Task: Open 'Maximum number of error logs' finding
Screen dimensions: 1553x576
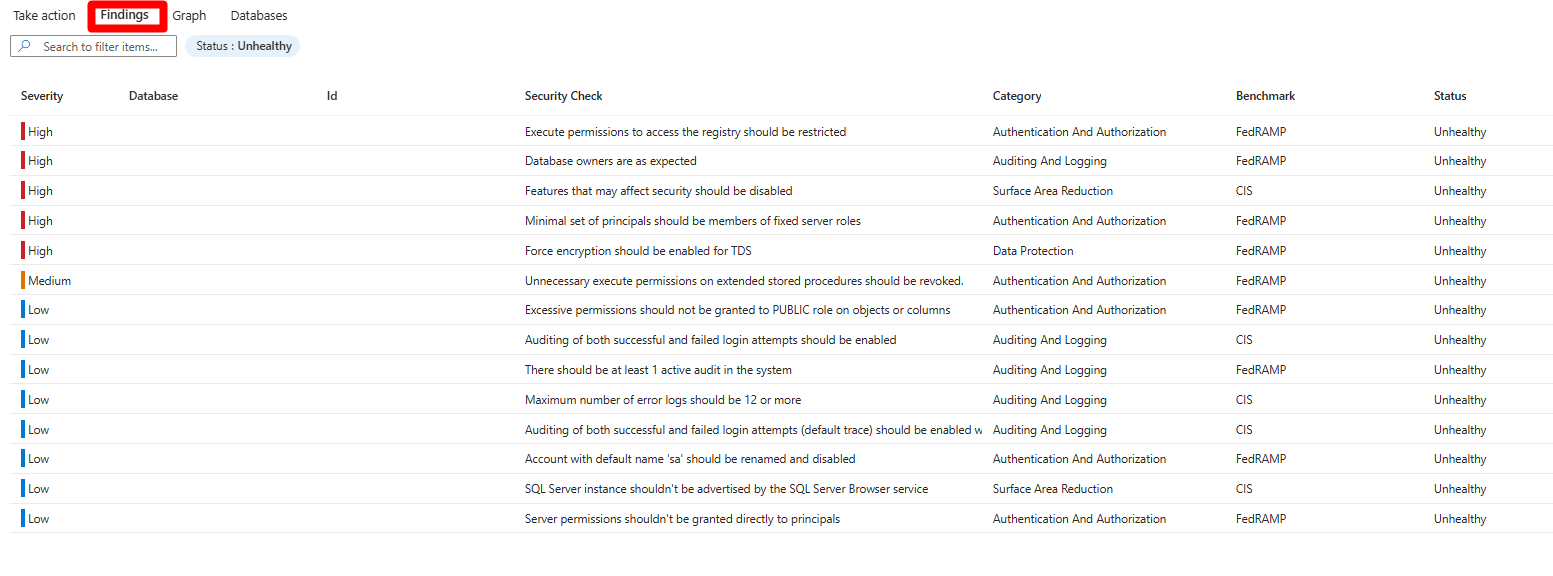Action: (663, 400)
